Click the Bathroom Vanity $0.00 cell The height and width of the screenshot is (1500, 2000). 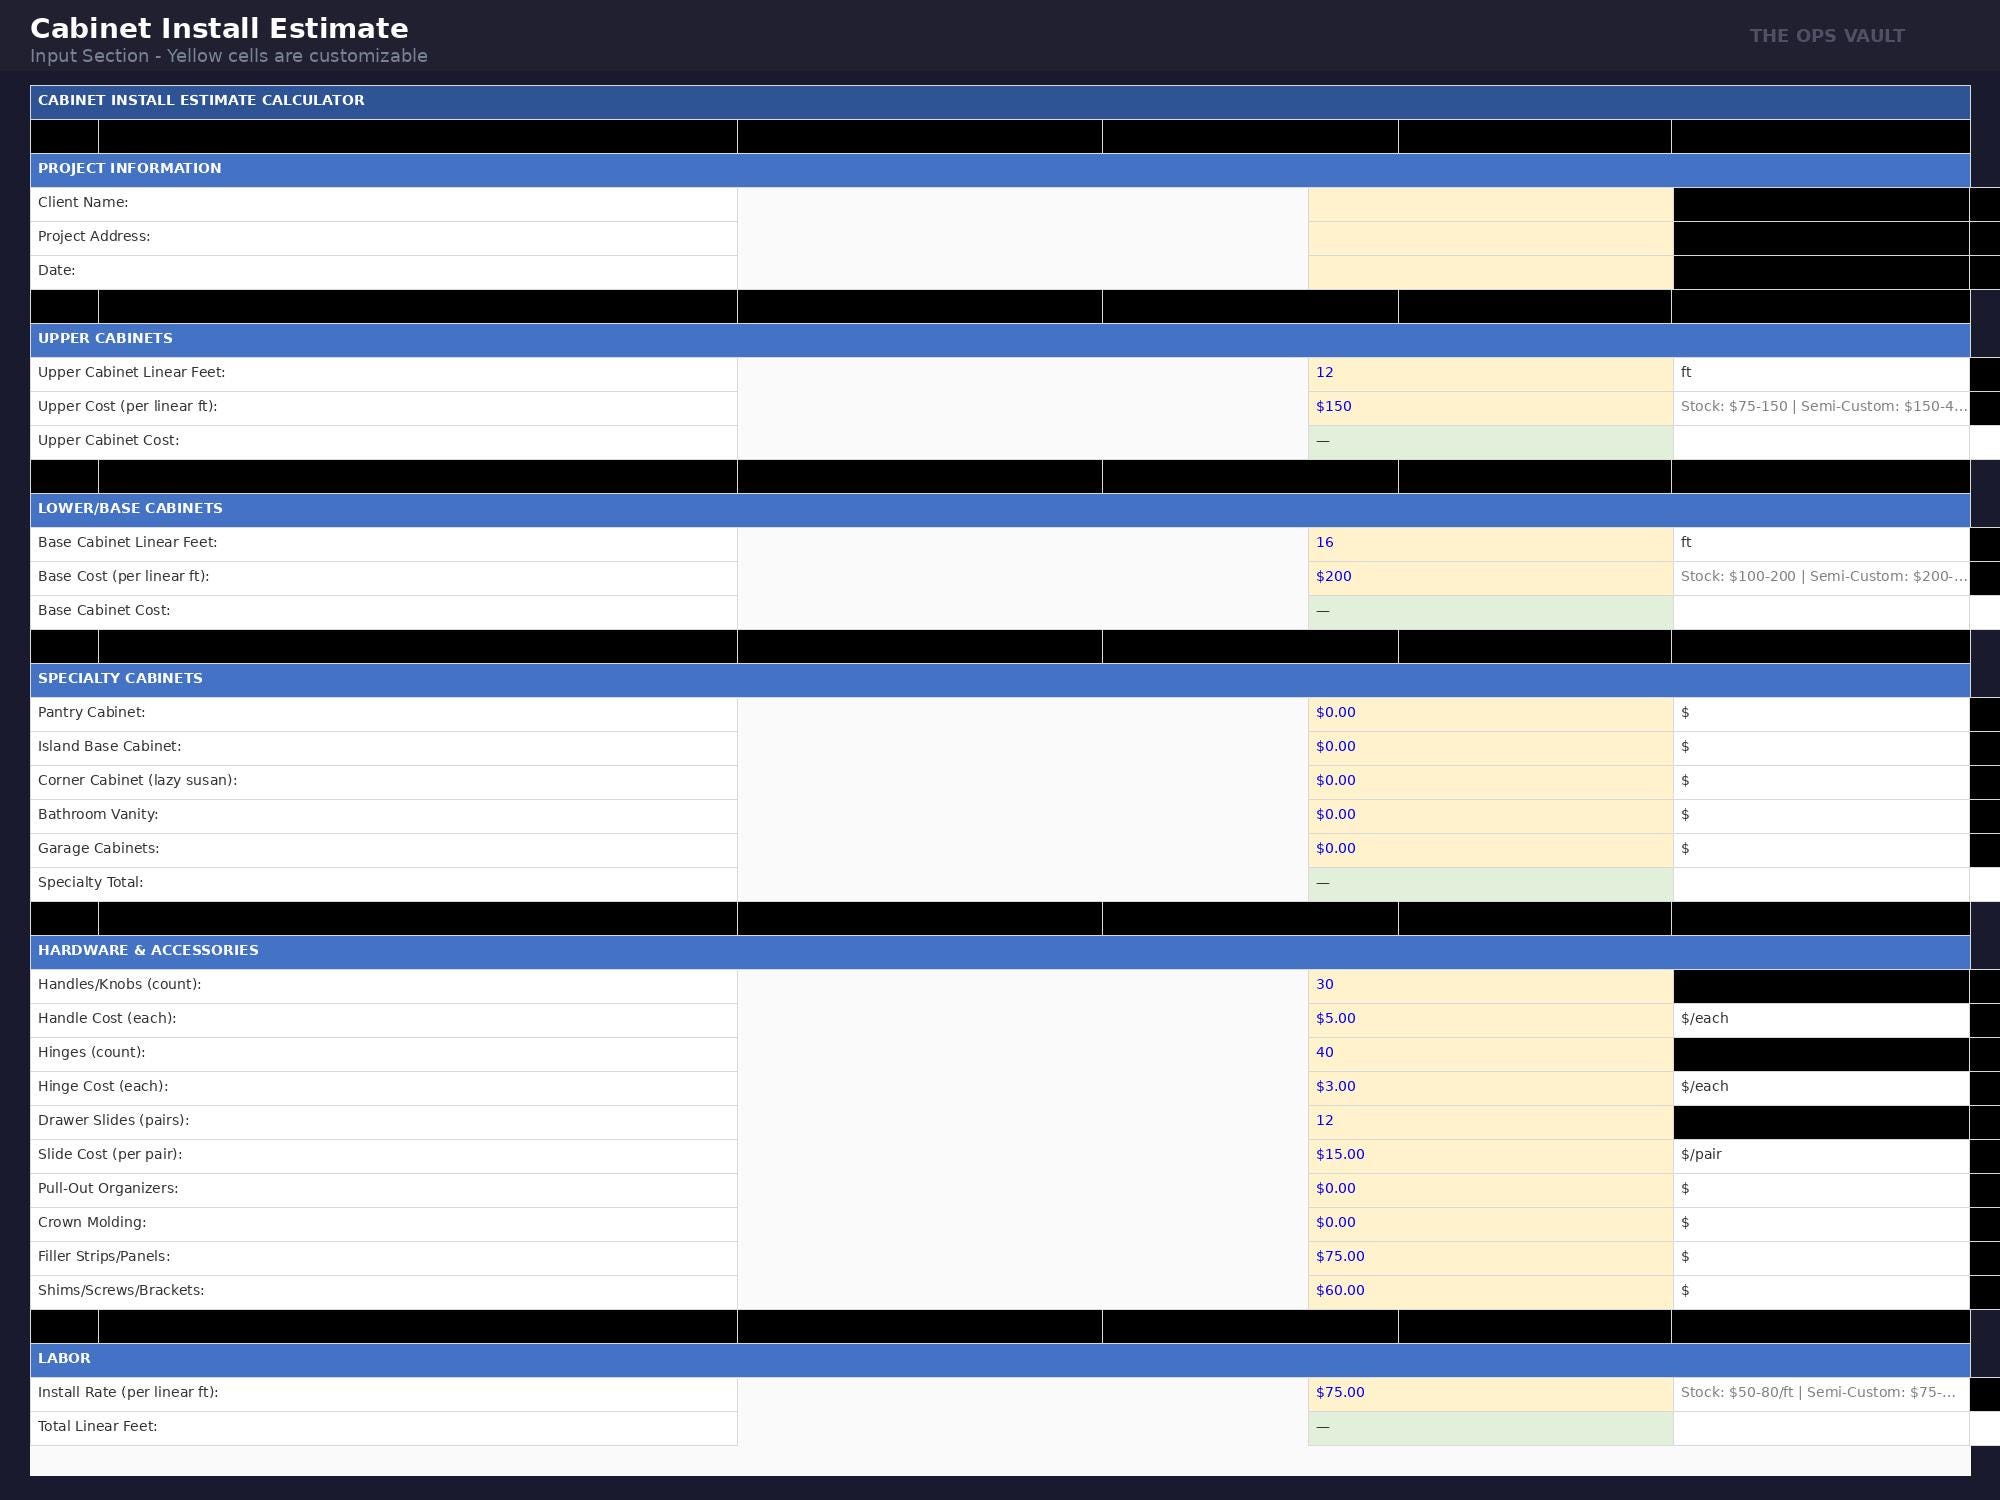pos(1490,817)
